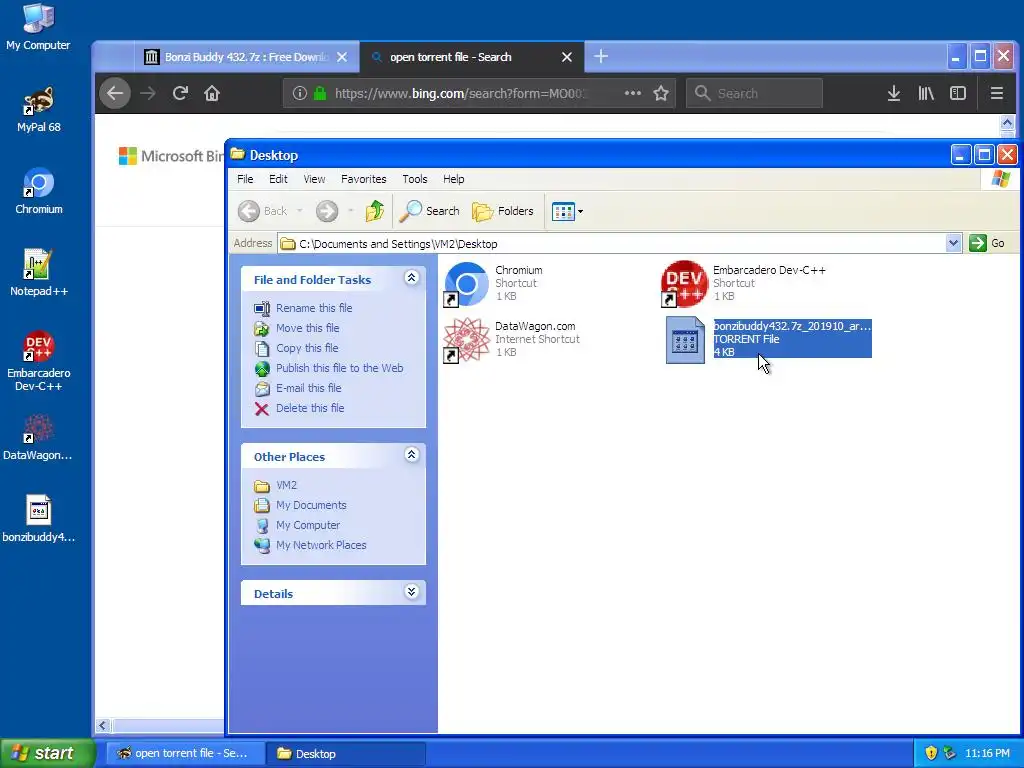
Task: Go to VM2 folder in Other Places
Action: 286,485
